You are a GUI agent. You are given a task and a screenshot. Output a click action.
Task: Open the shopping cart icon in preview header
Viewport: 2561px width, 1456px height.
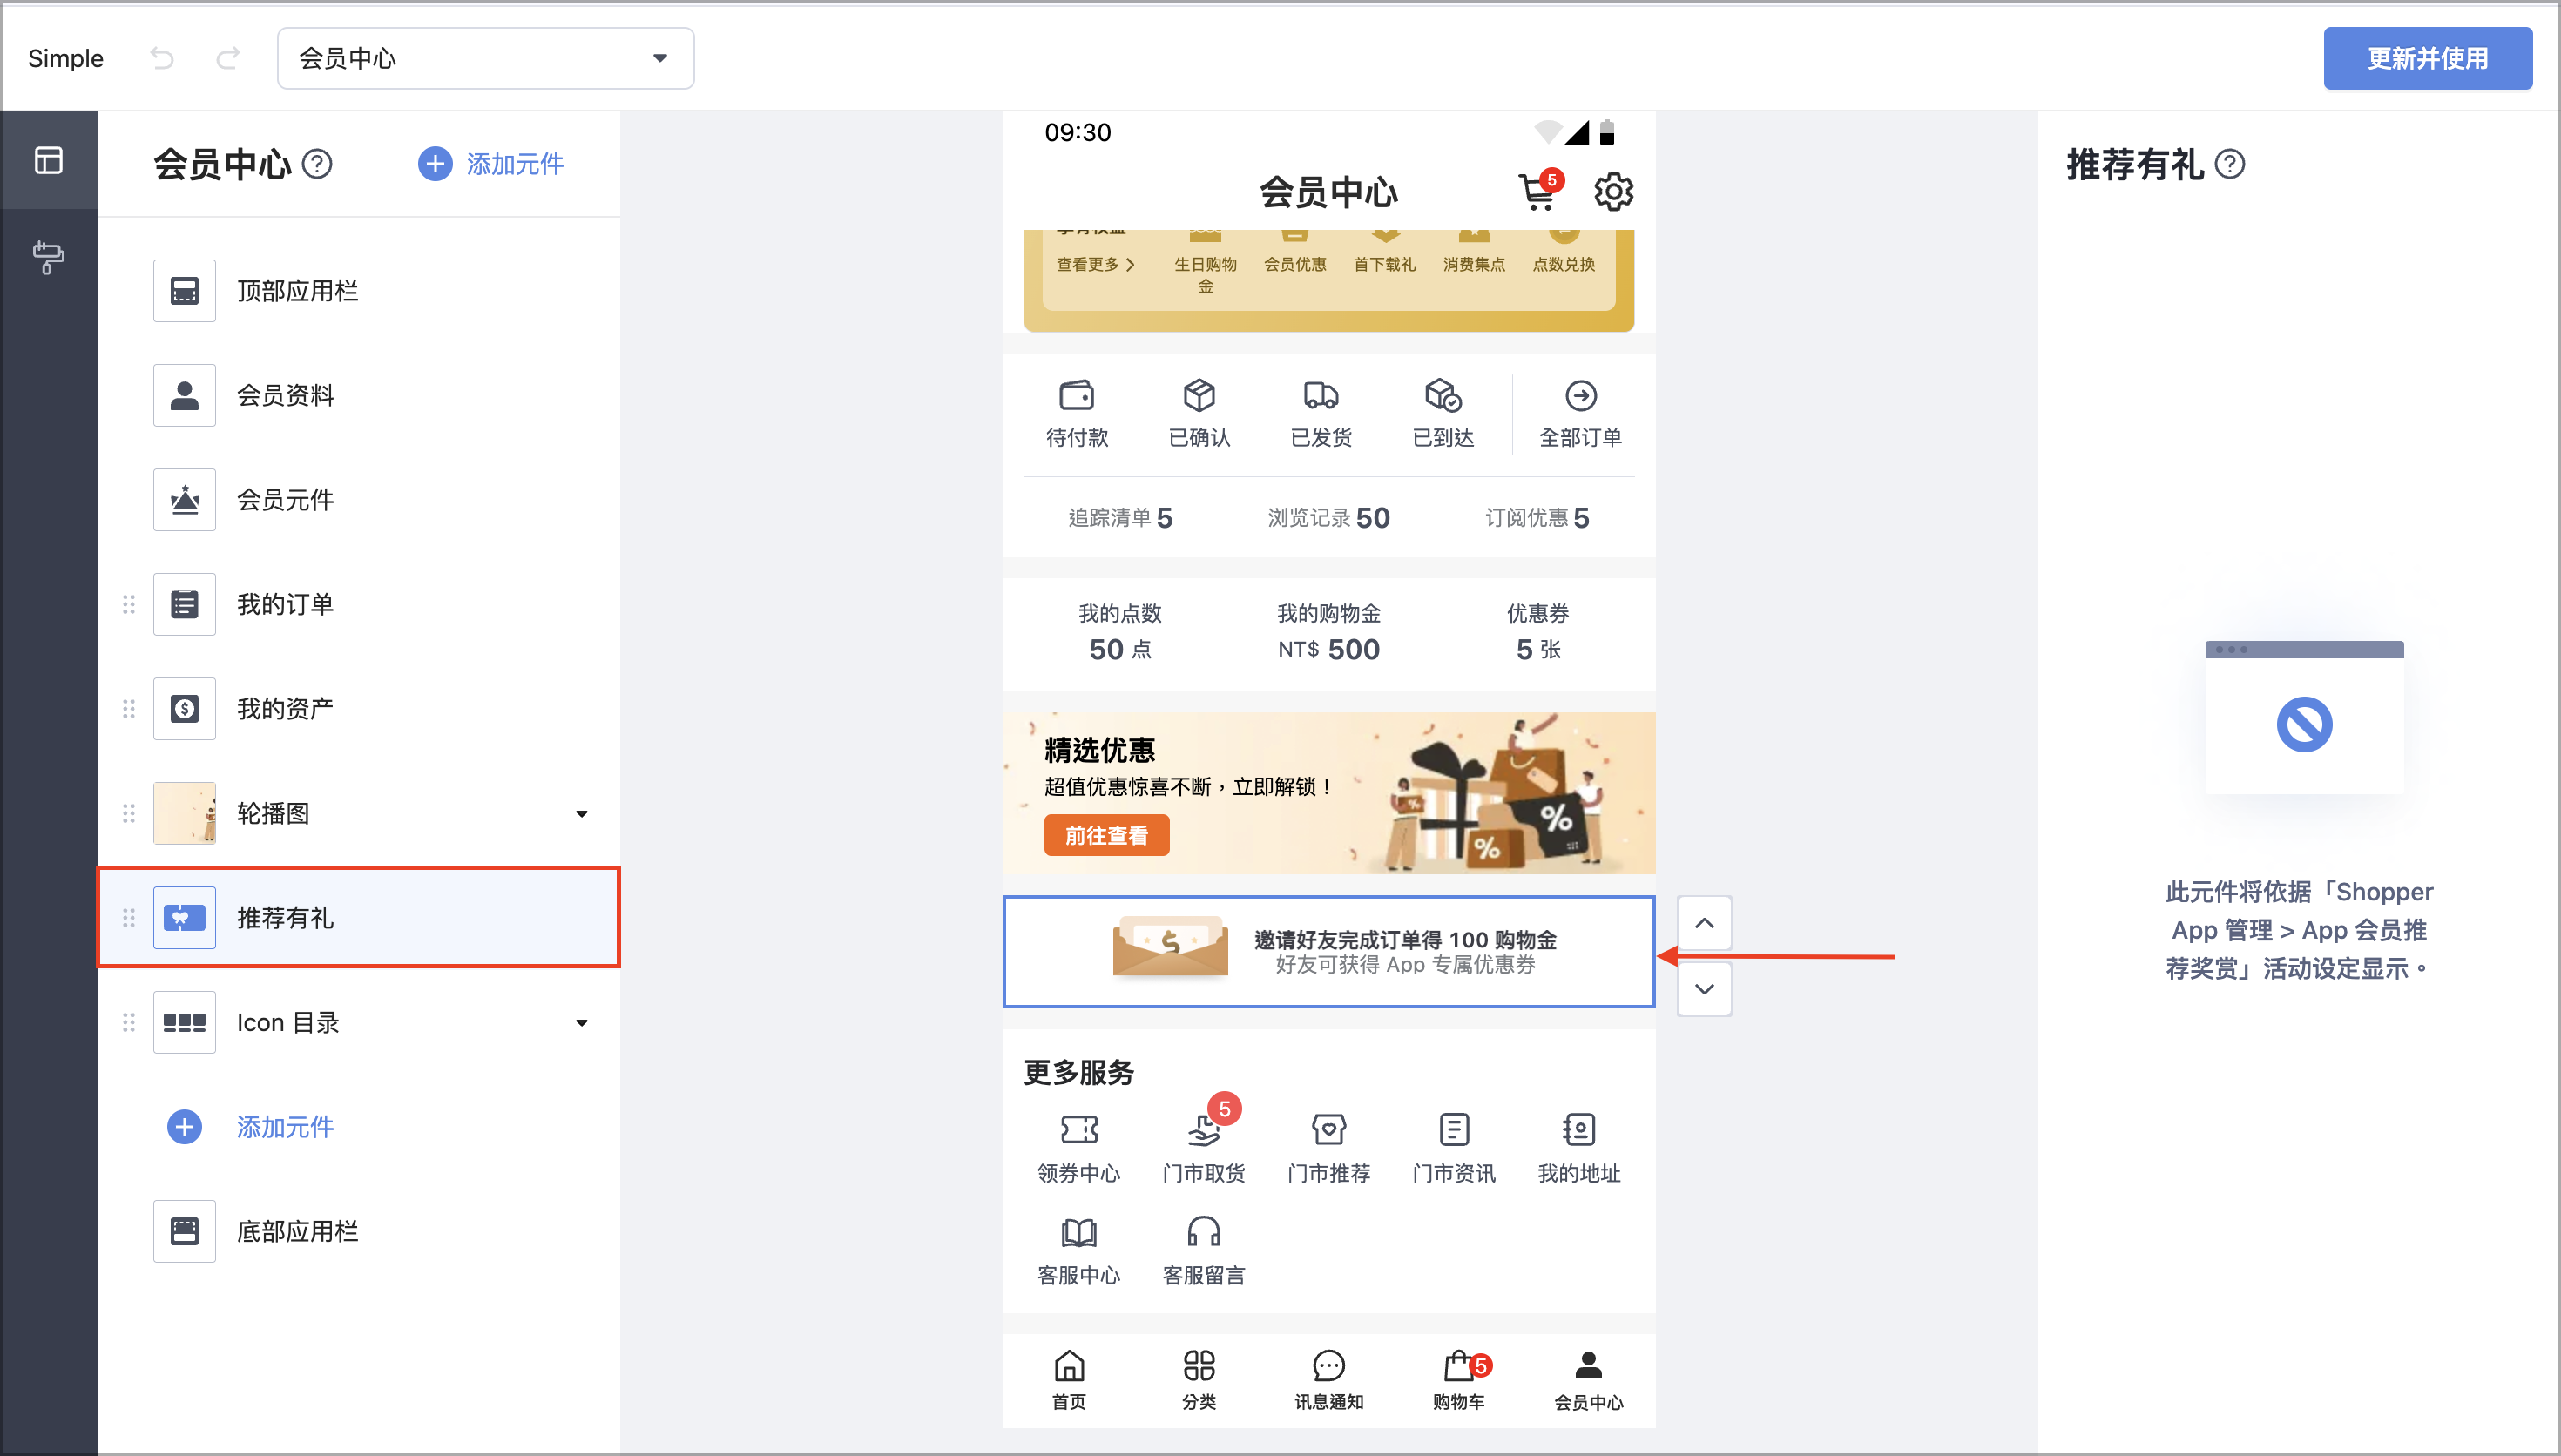pos(1538,190)
